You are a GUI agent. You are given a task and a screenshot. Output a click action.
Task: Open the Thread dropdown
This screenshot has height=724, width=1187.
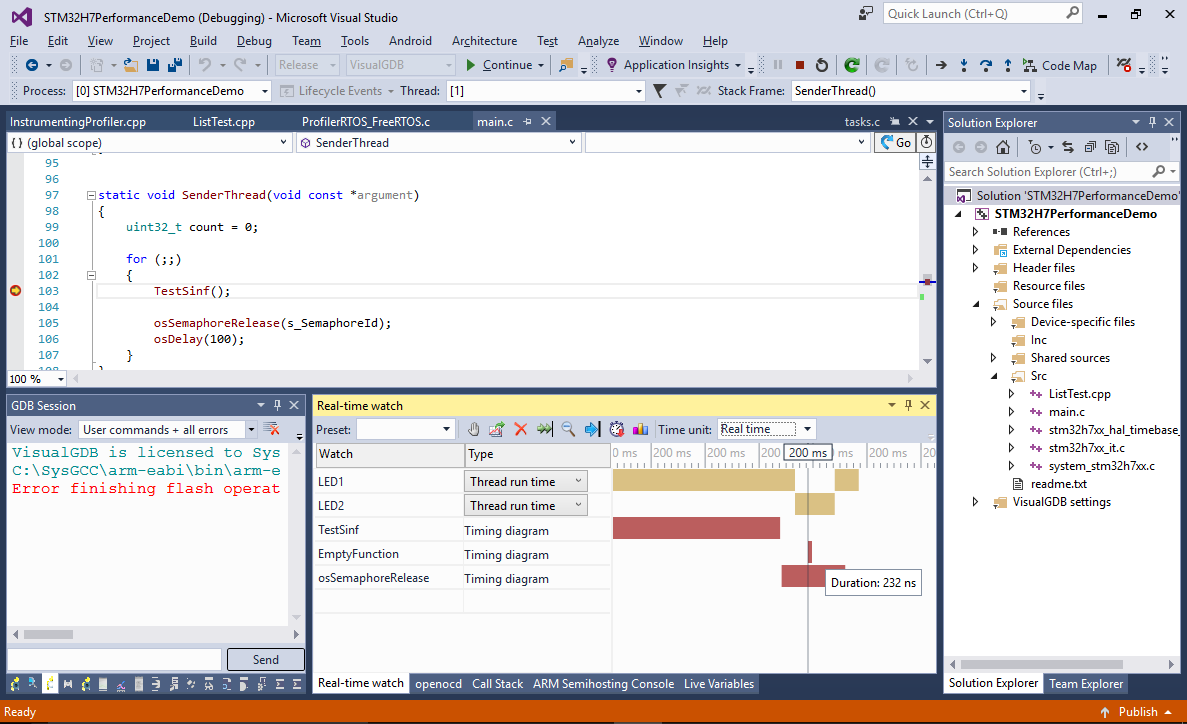[638, 91]
